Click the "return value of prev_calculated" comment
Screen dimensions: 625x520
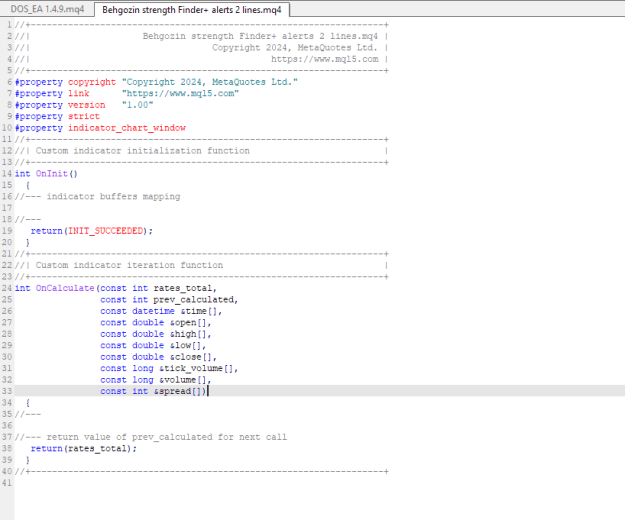click(x=130, y=437)
